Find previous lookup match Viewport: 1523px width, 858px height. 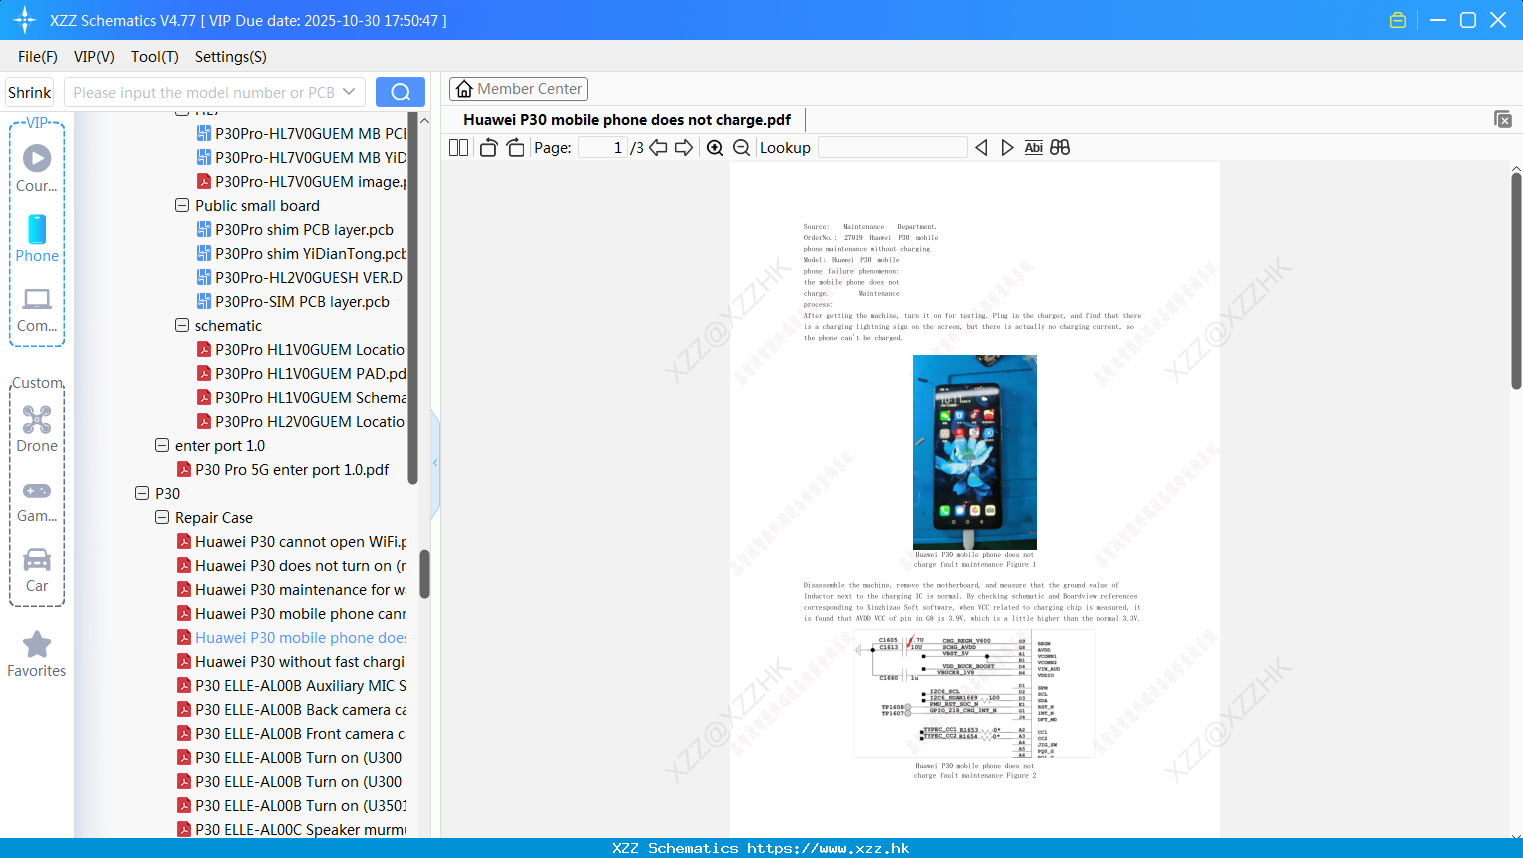pos(981,148)
